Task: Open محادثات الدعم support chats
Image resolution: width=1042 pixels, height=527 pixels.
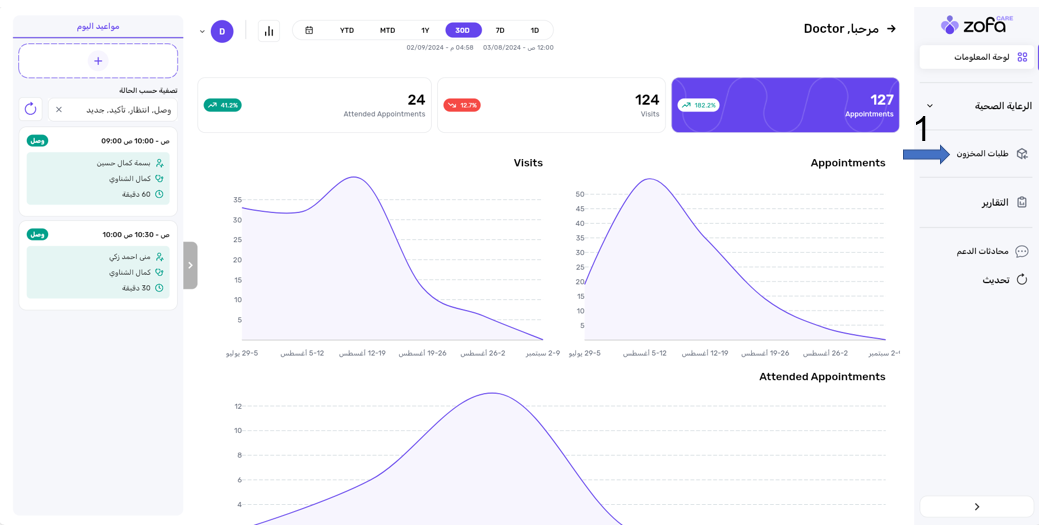Action: tap(982, 251)
